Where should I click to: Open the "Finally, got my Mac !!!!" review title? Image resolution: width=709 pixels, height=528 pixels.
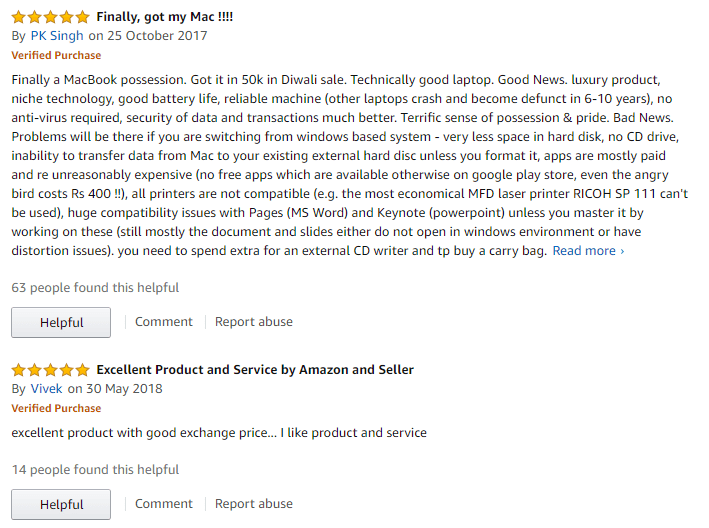click(x=165, y=17)
